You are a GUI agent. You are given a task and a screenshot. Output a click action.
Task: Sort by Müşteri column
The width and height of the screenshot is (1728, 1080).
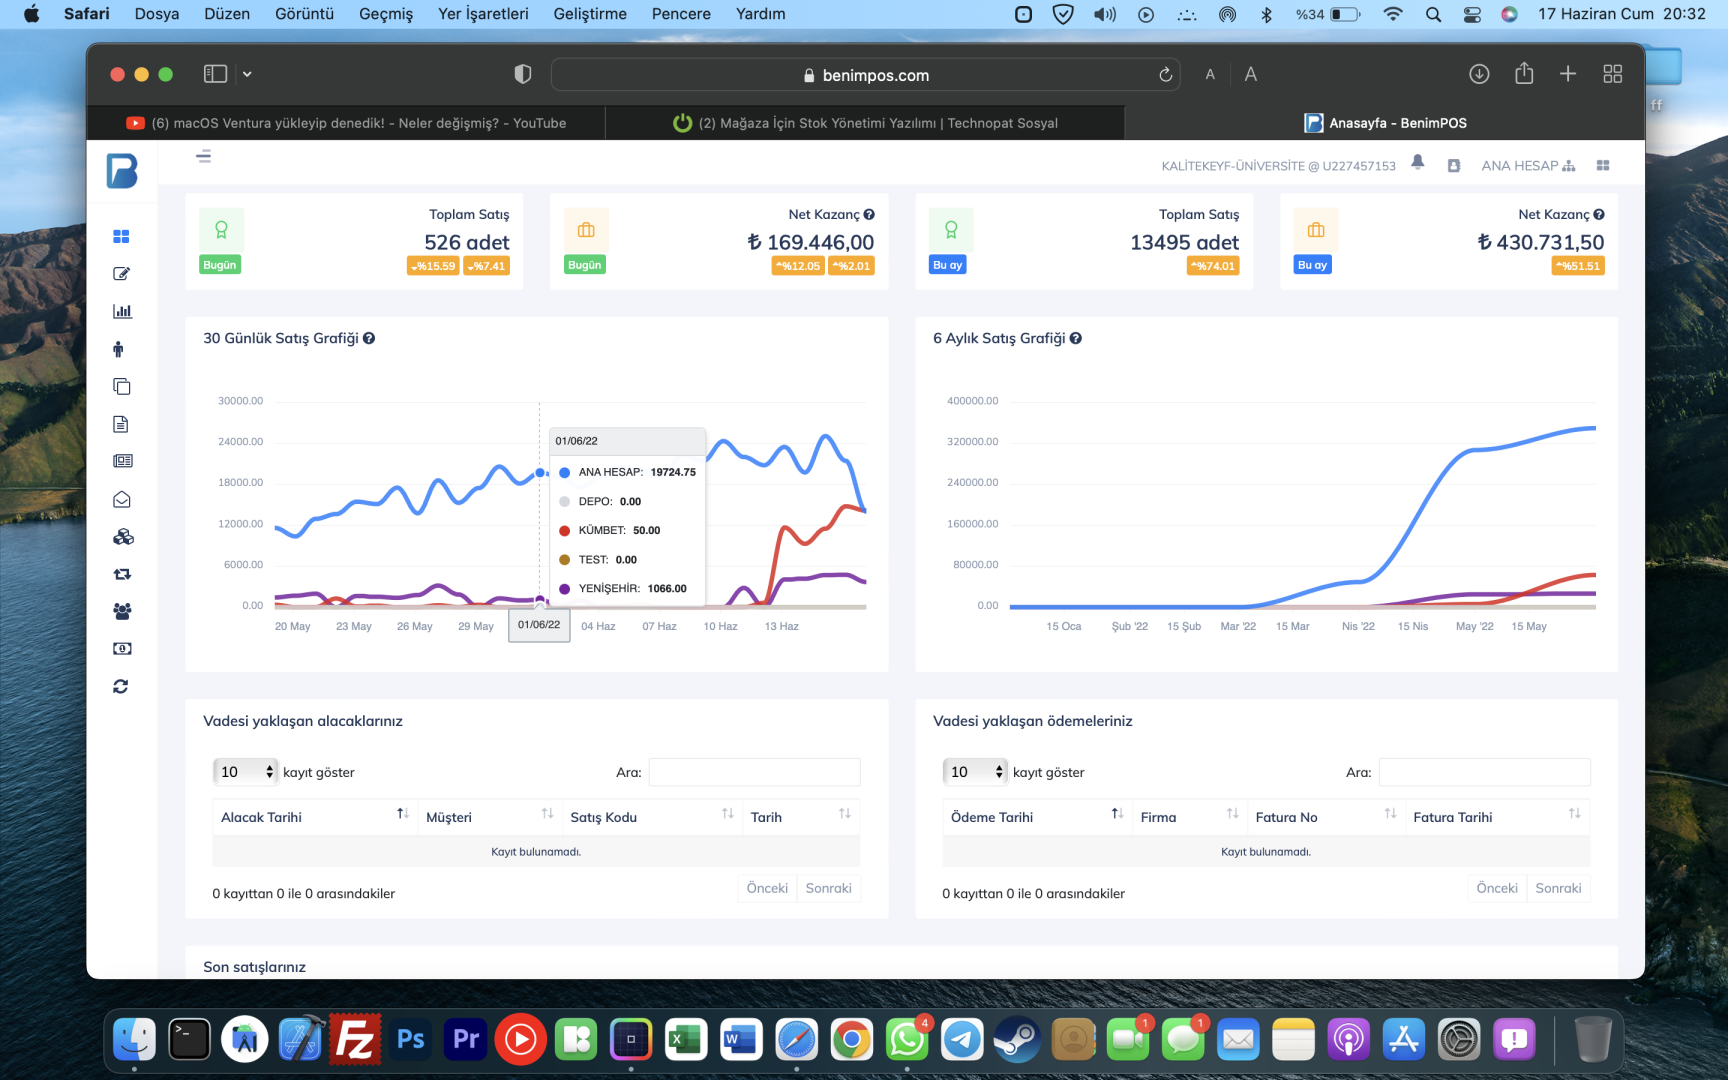[490, 817]
